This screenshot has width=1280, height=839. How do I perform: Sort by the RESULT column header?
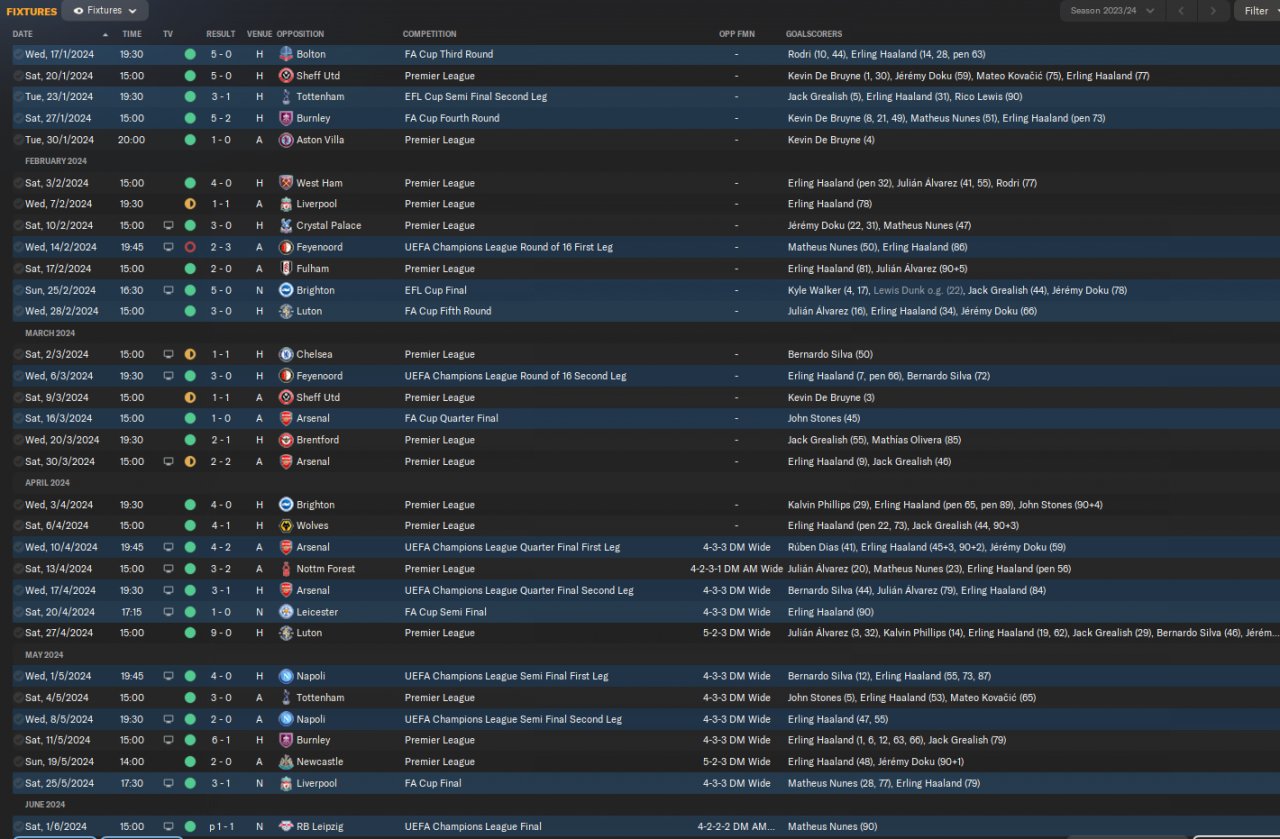[x=221, y=34]
